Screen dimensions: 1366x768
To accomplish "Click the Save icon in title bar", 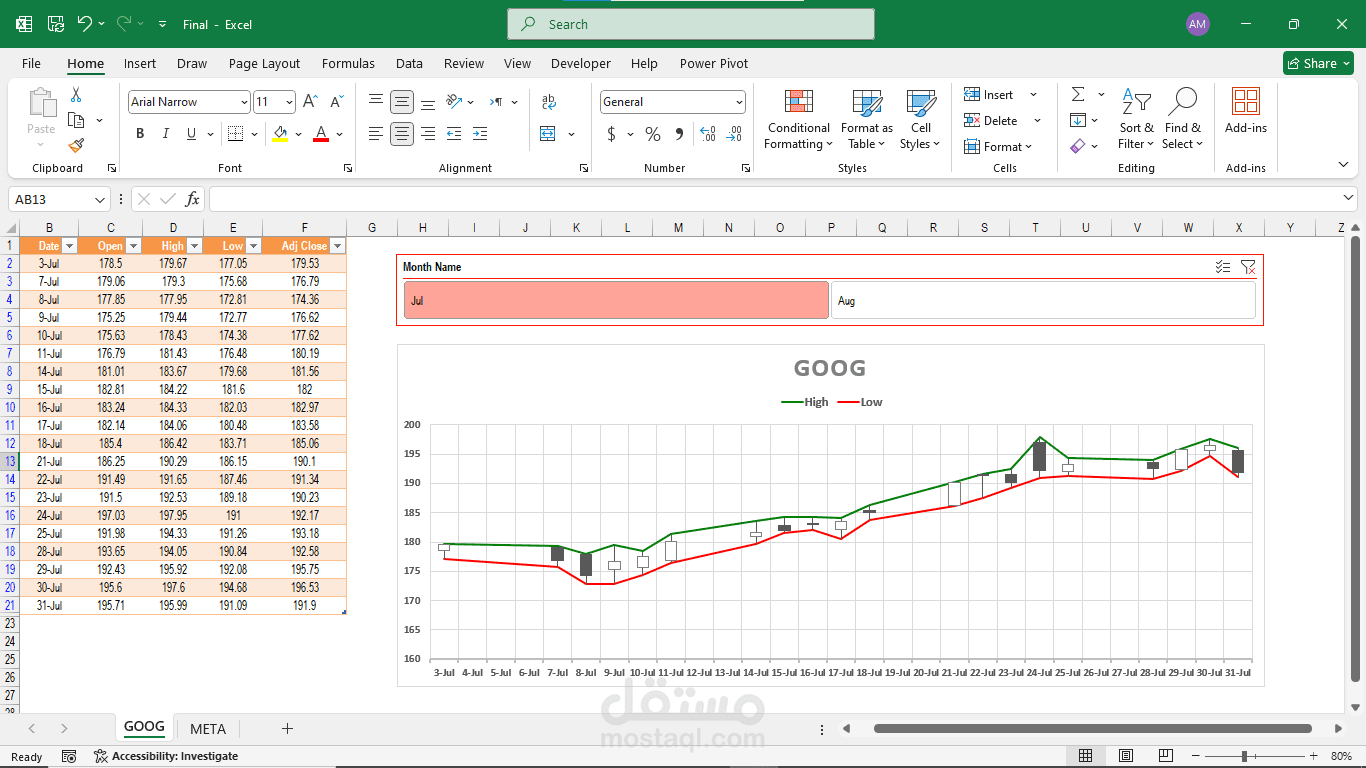I will click(x=56, y=24).
